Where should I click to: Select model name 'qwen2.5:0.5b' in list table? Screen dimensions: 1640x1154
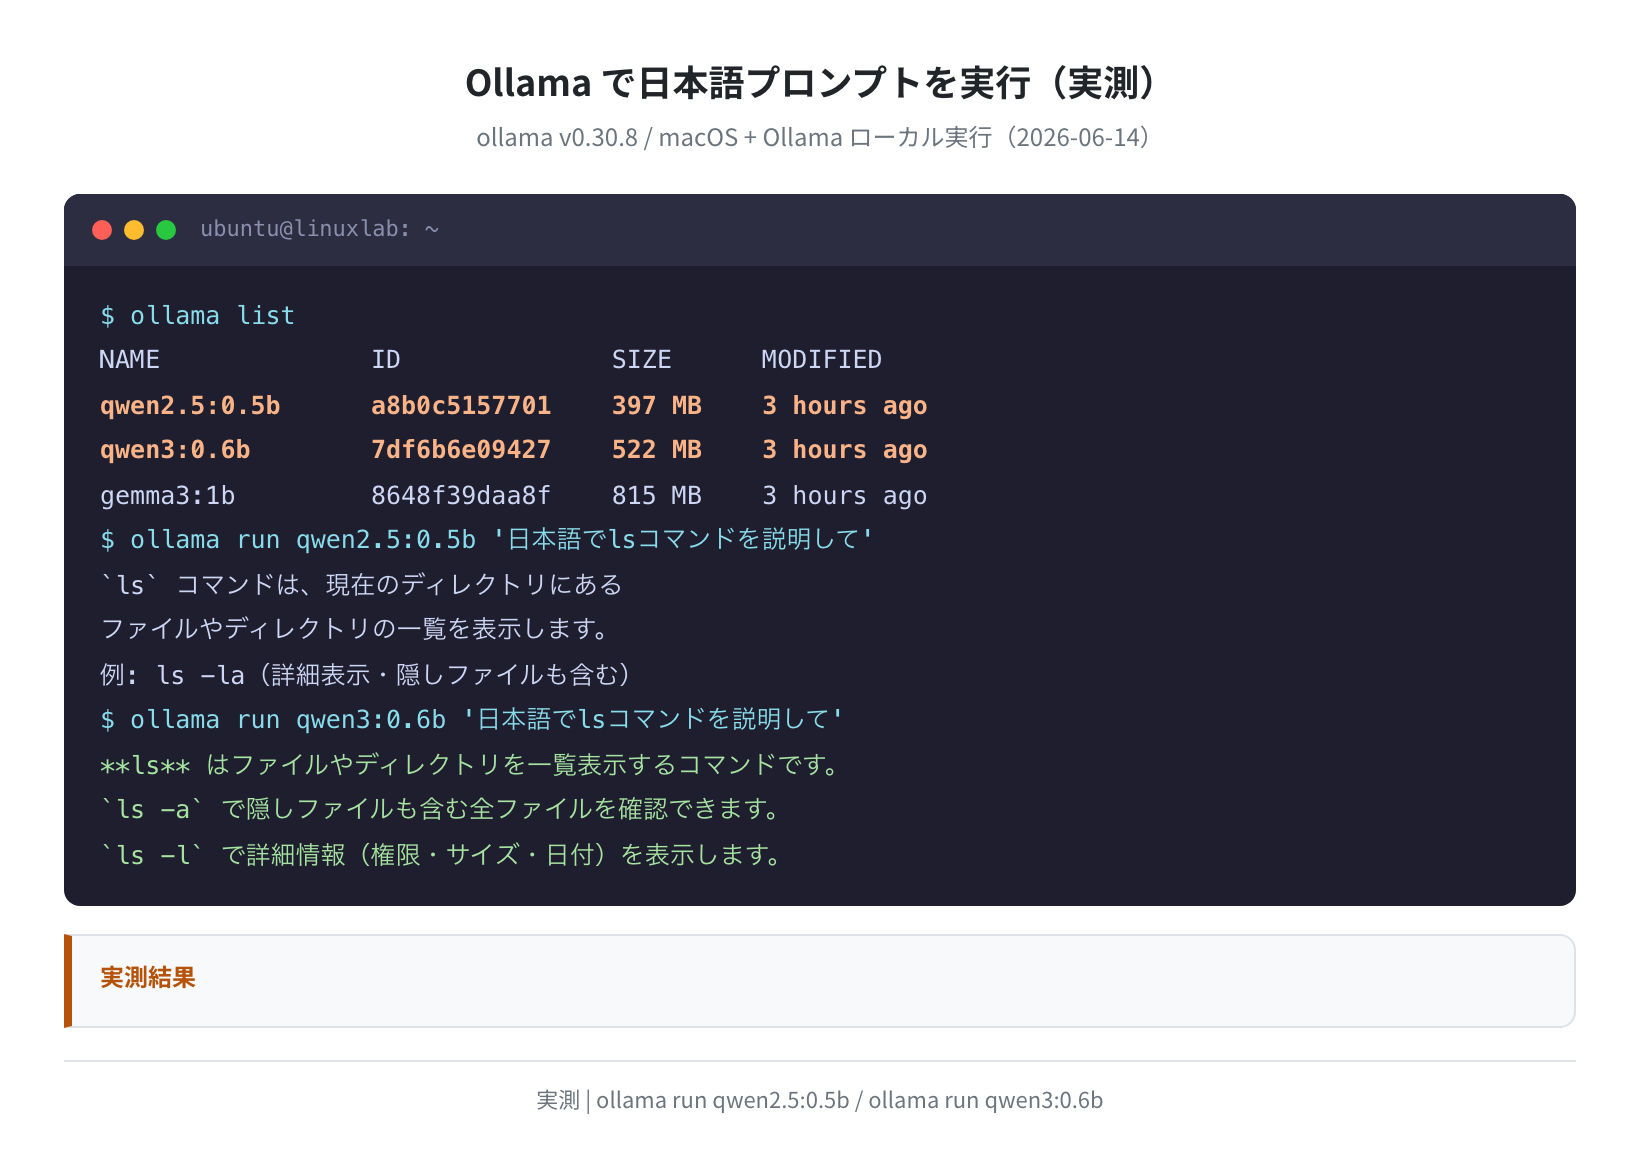pyautogui.click(x=190, y=406)
